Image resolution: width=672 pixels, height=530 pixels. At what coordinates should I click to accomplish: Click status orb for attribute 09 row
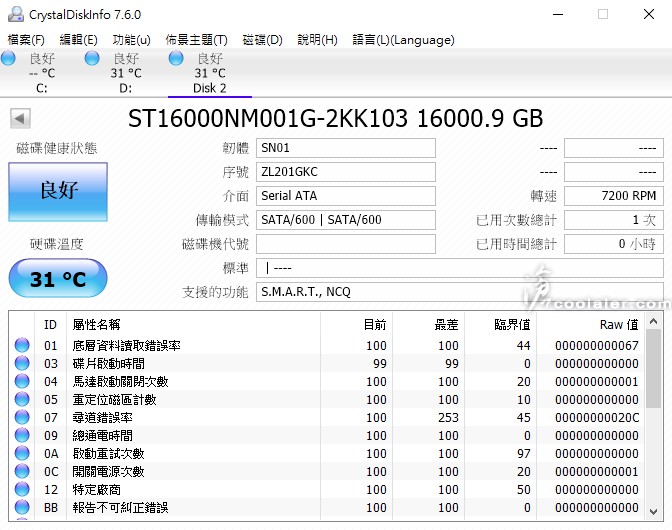click(x=22, y=435)
